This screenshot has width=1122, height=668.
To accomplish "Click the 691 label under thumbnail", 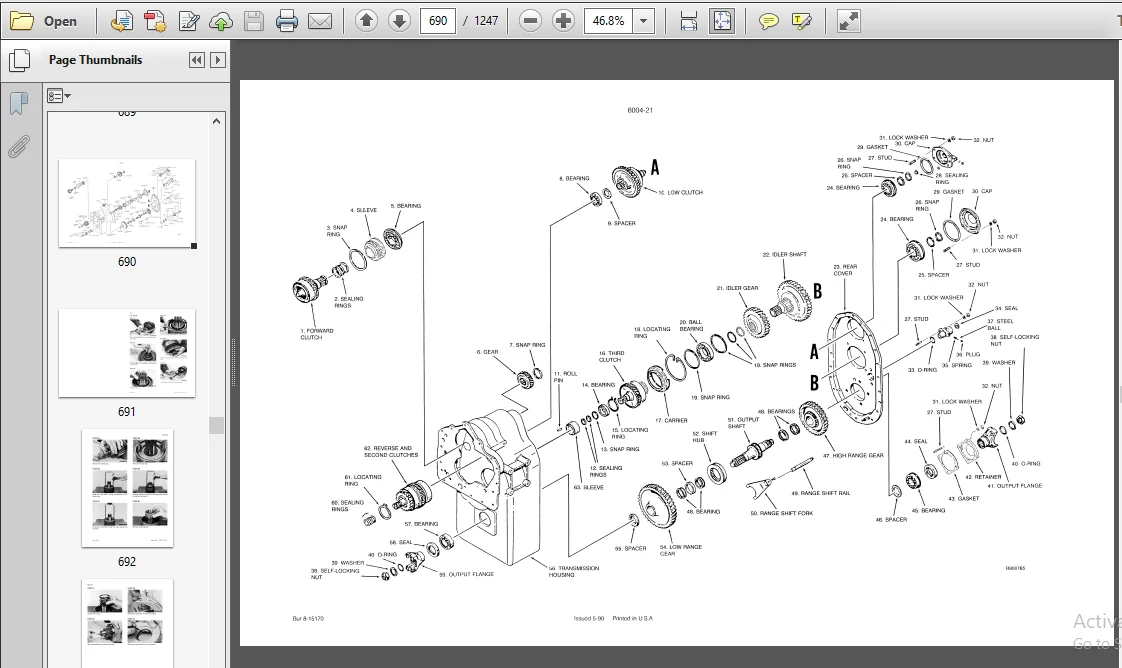I will tap(127, 412).
